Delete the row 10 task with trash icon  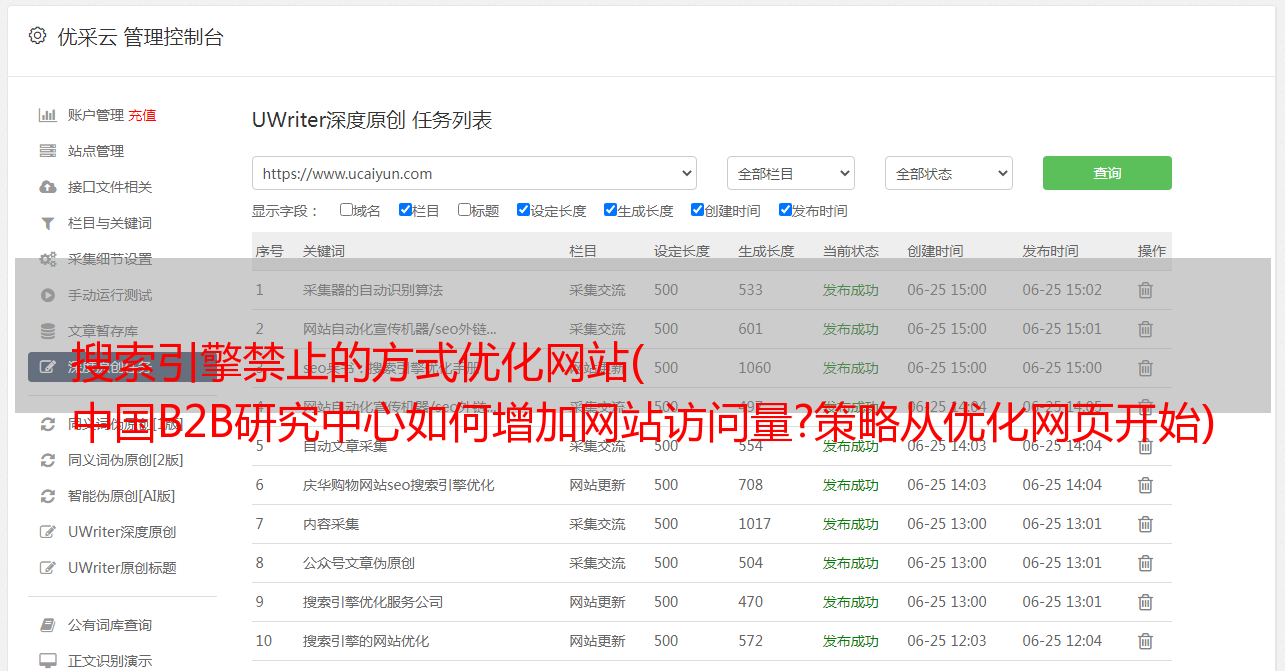coord(1145,641)
